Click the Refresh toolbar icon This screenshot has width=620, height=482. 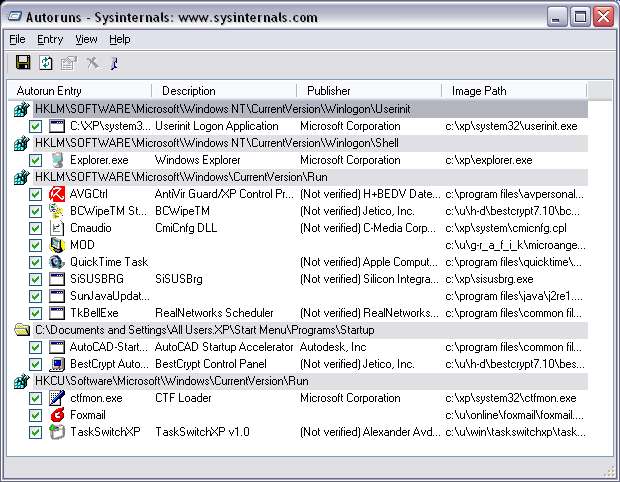click(x=46, y=63)
